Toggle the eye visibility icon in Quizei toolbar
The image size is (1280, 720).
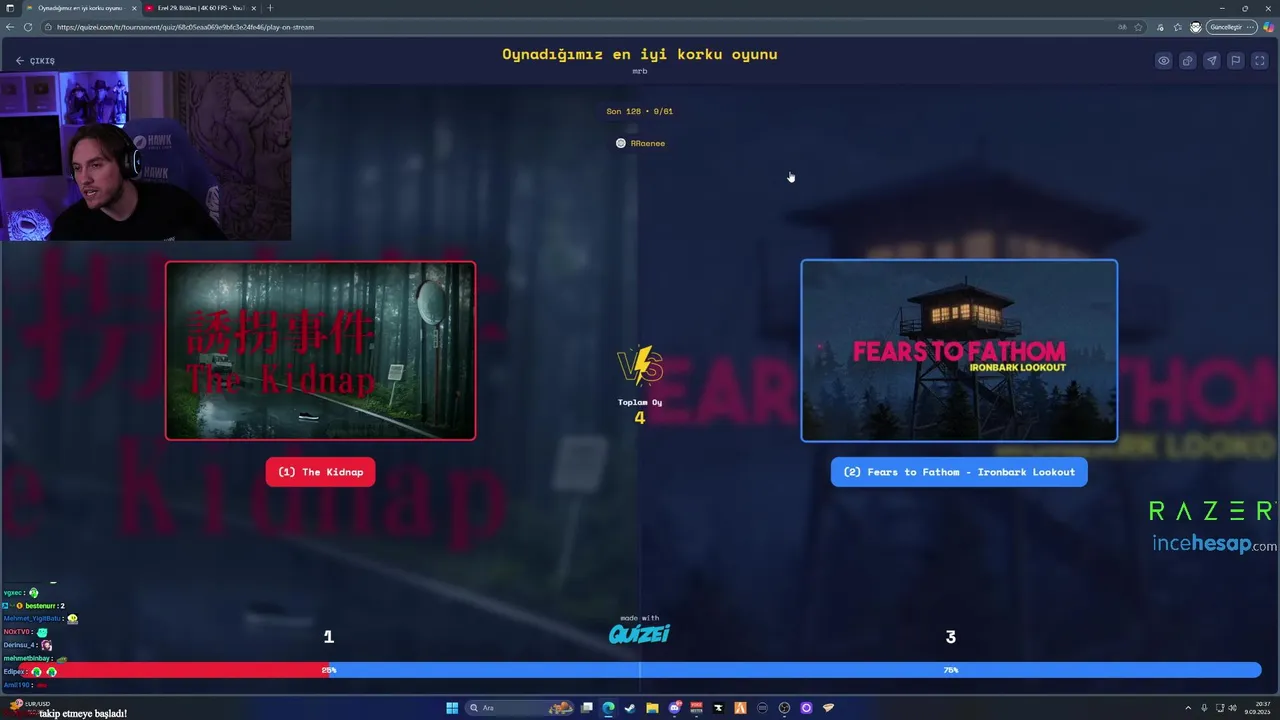[1164, 61]
